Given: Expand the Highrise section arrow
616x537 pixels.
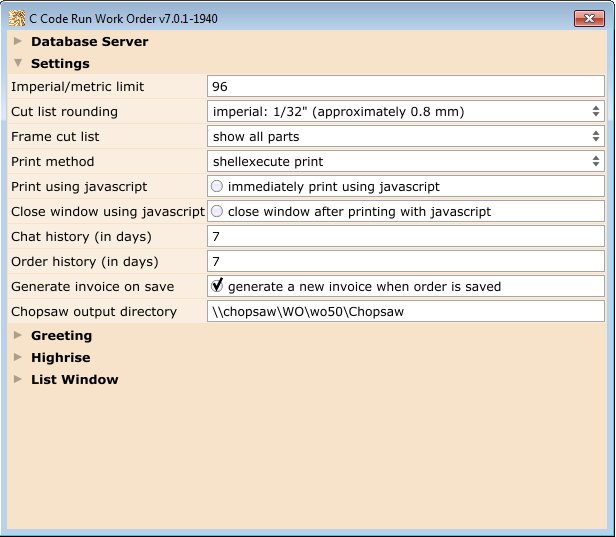Looking at the screenshot, I should (18, 358).
